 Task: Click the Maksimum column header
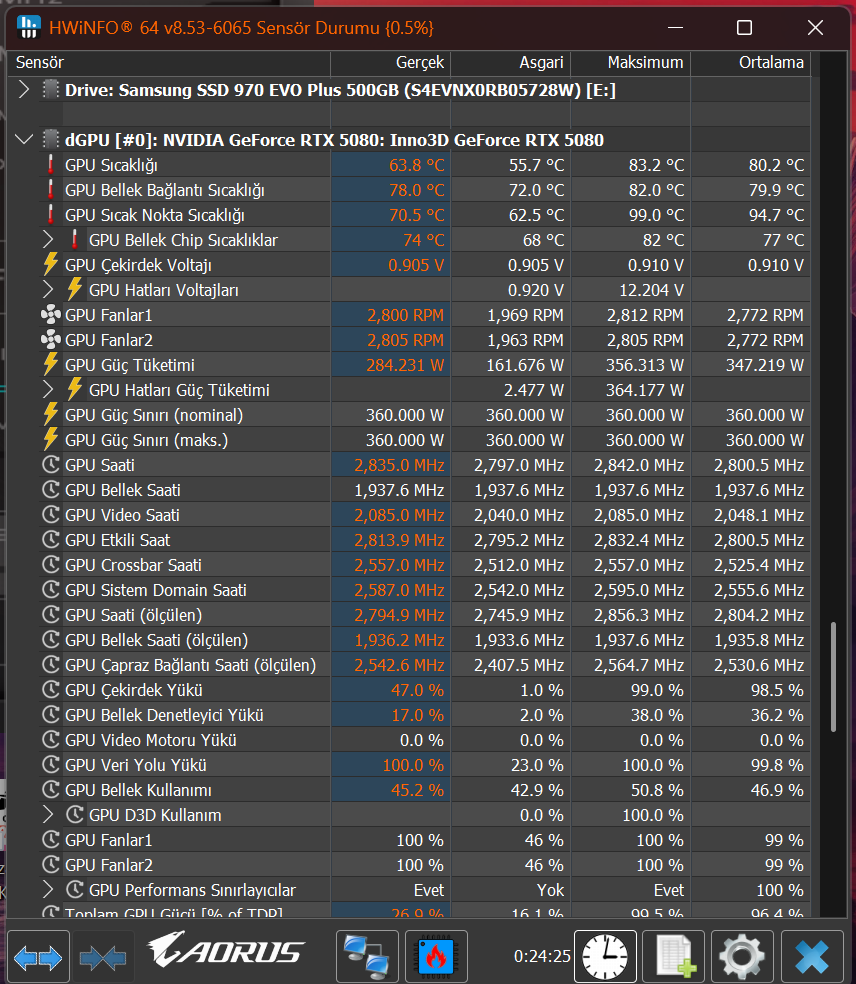point(630,63)
